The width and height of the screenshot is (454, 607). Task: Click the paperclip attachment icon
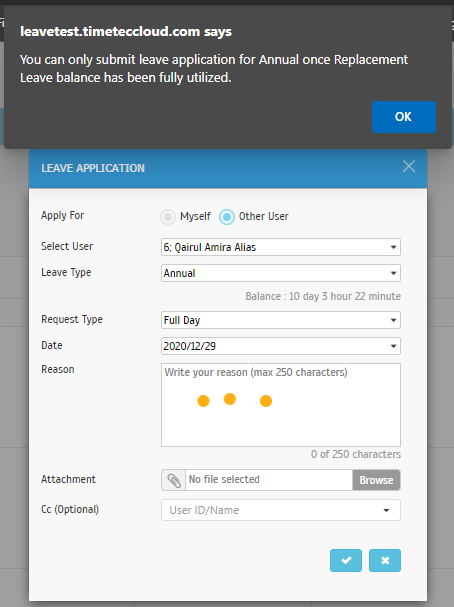point(174,480)
